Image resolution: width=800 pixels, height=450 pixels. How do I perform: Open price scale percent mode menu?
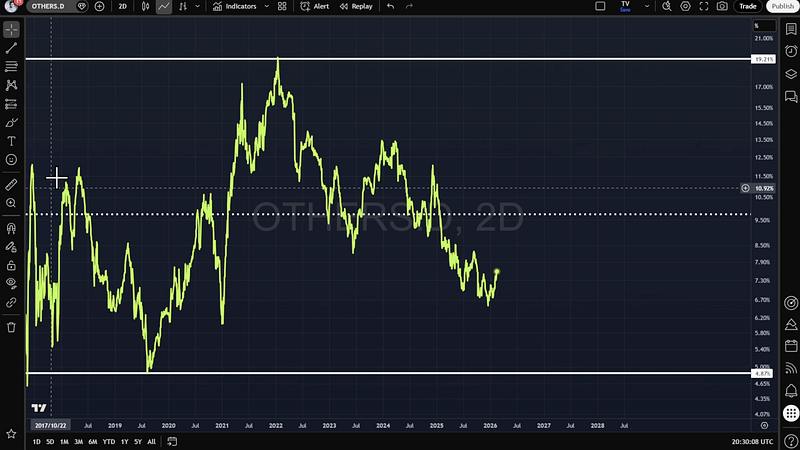(764, 26)
